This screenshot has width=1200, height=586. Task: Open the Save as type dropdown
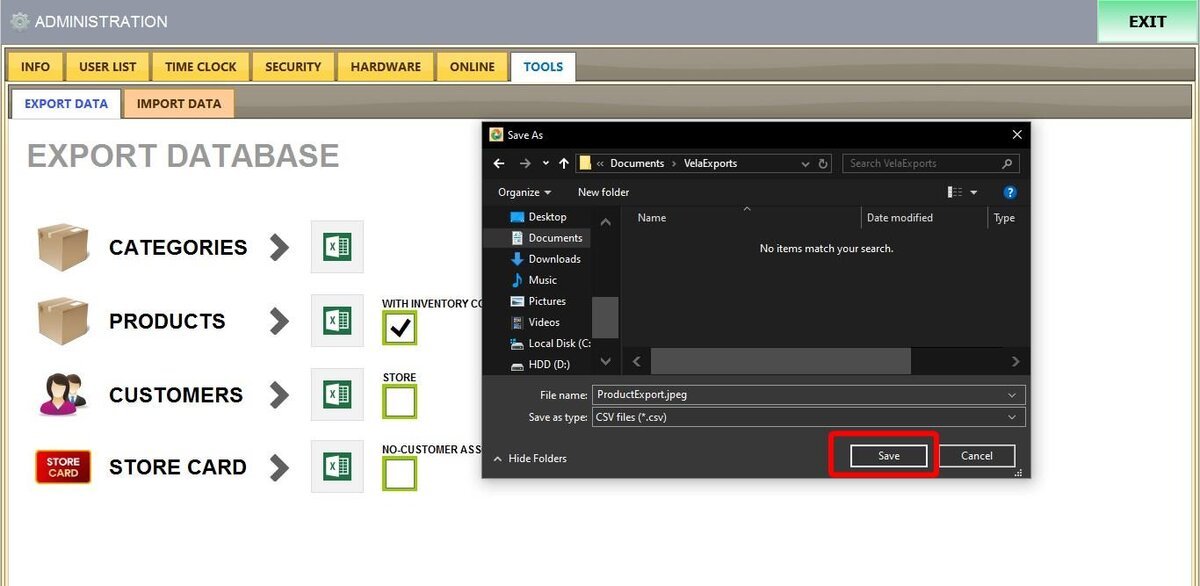(x=1013, y=417)
